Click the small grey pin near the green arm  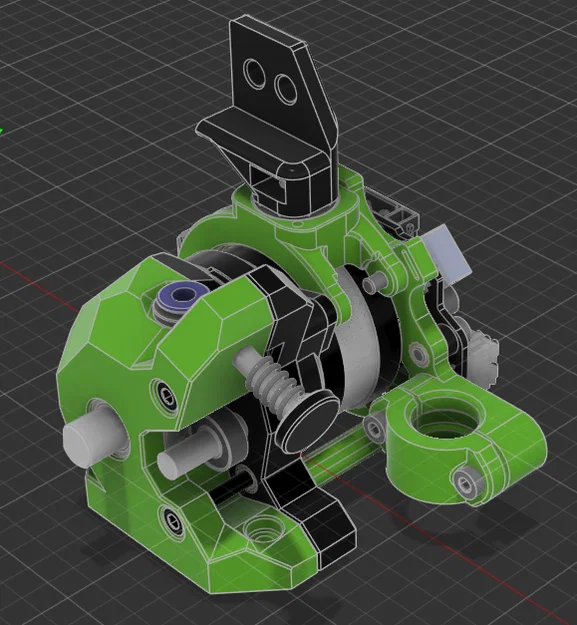point(375,283)
